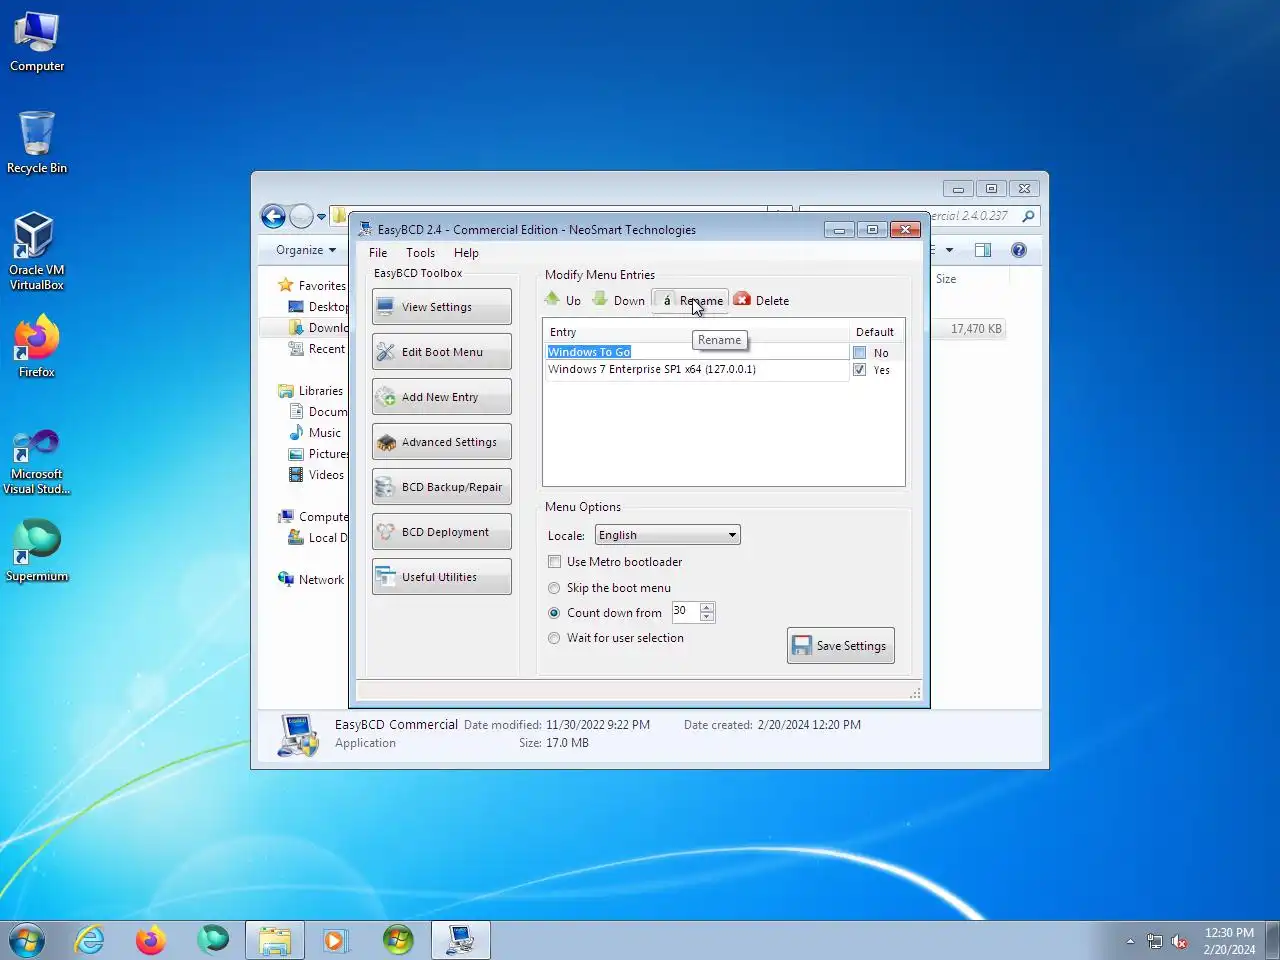Select Libraries in Explorer navigation pane
The width and height of the screenshot is (1280, 960).
311,391
